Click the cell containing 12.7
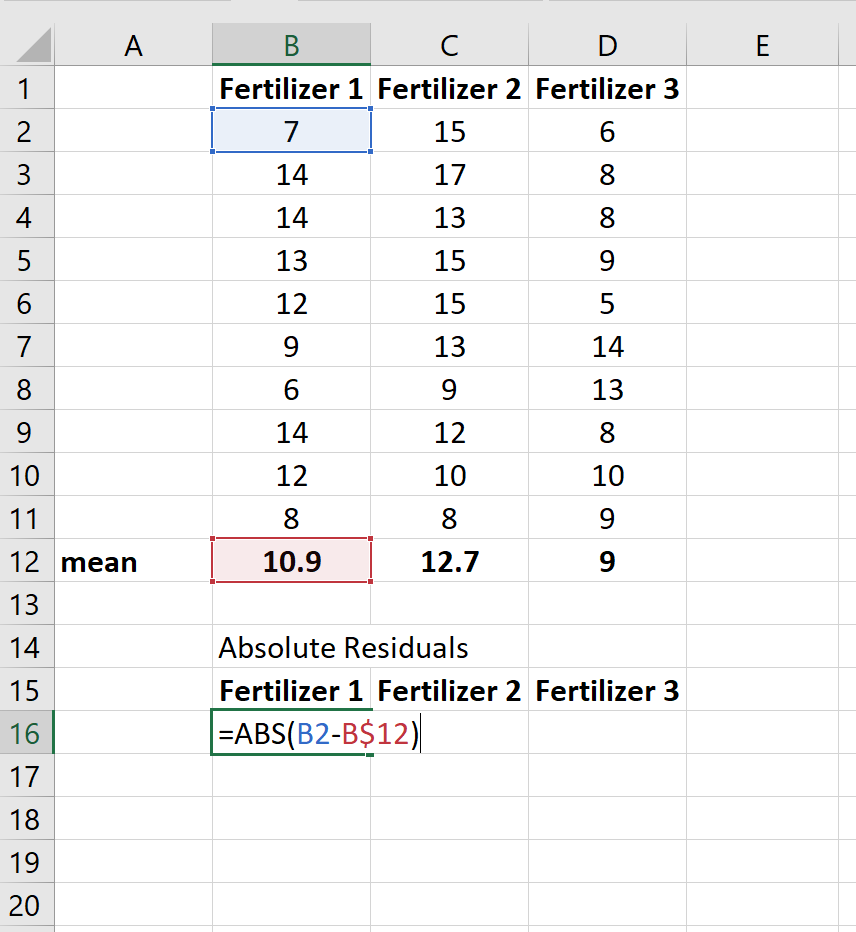 coord(449,562)
